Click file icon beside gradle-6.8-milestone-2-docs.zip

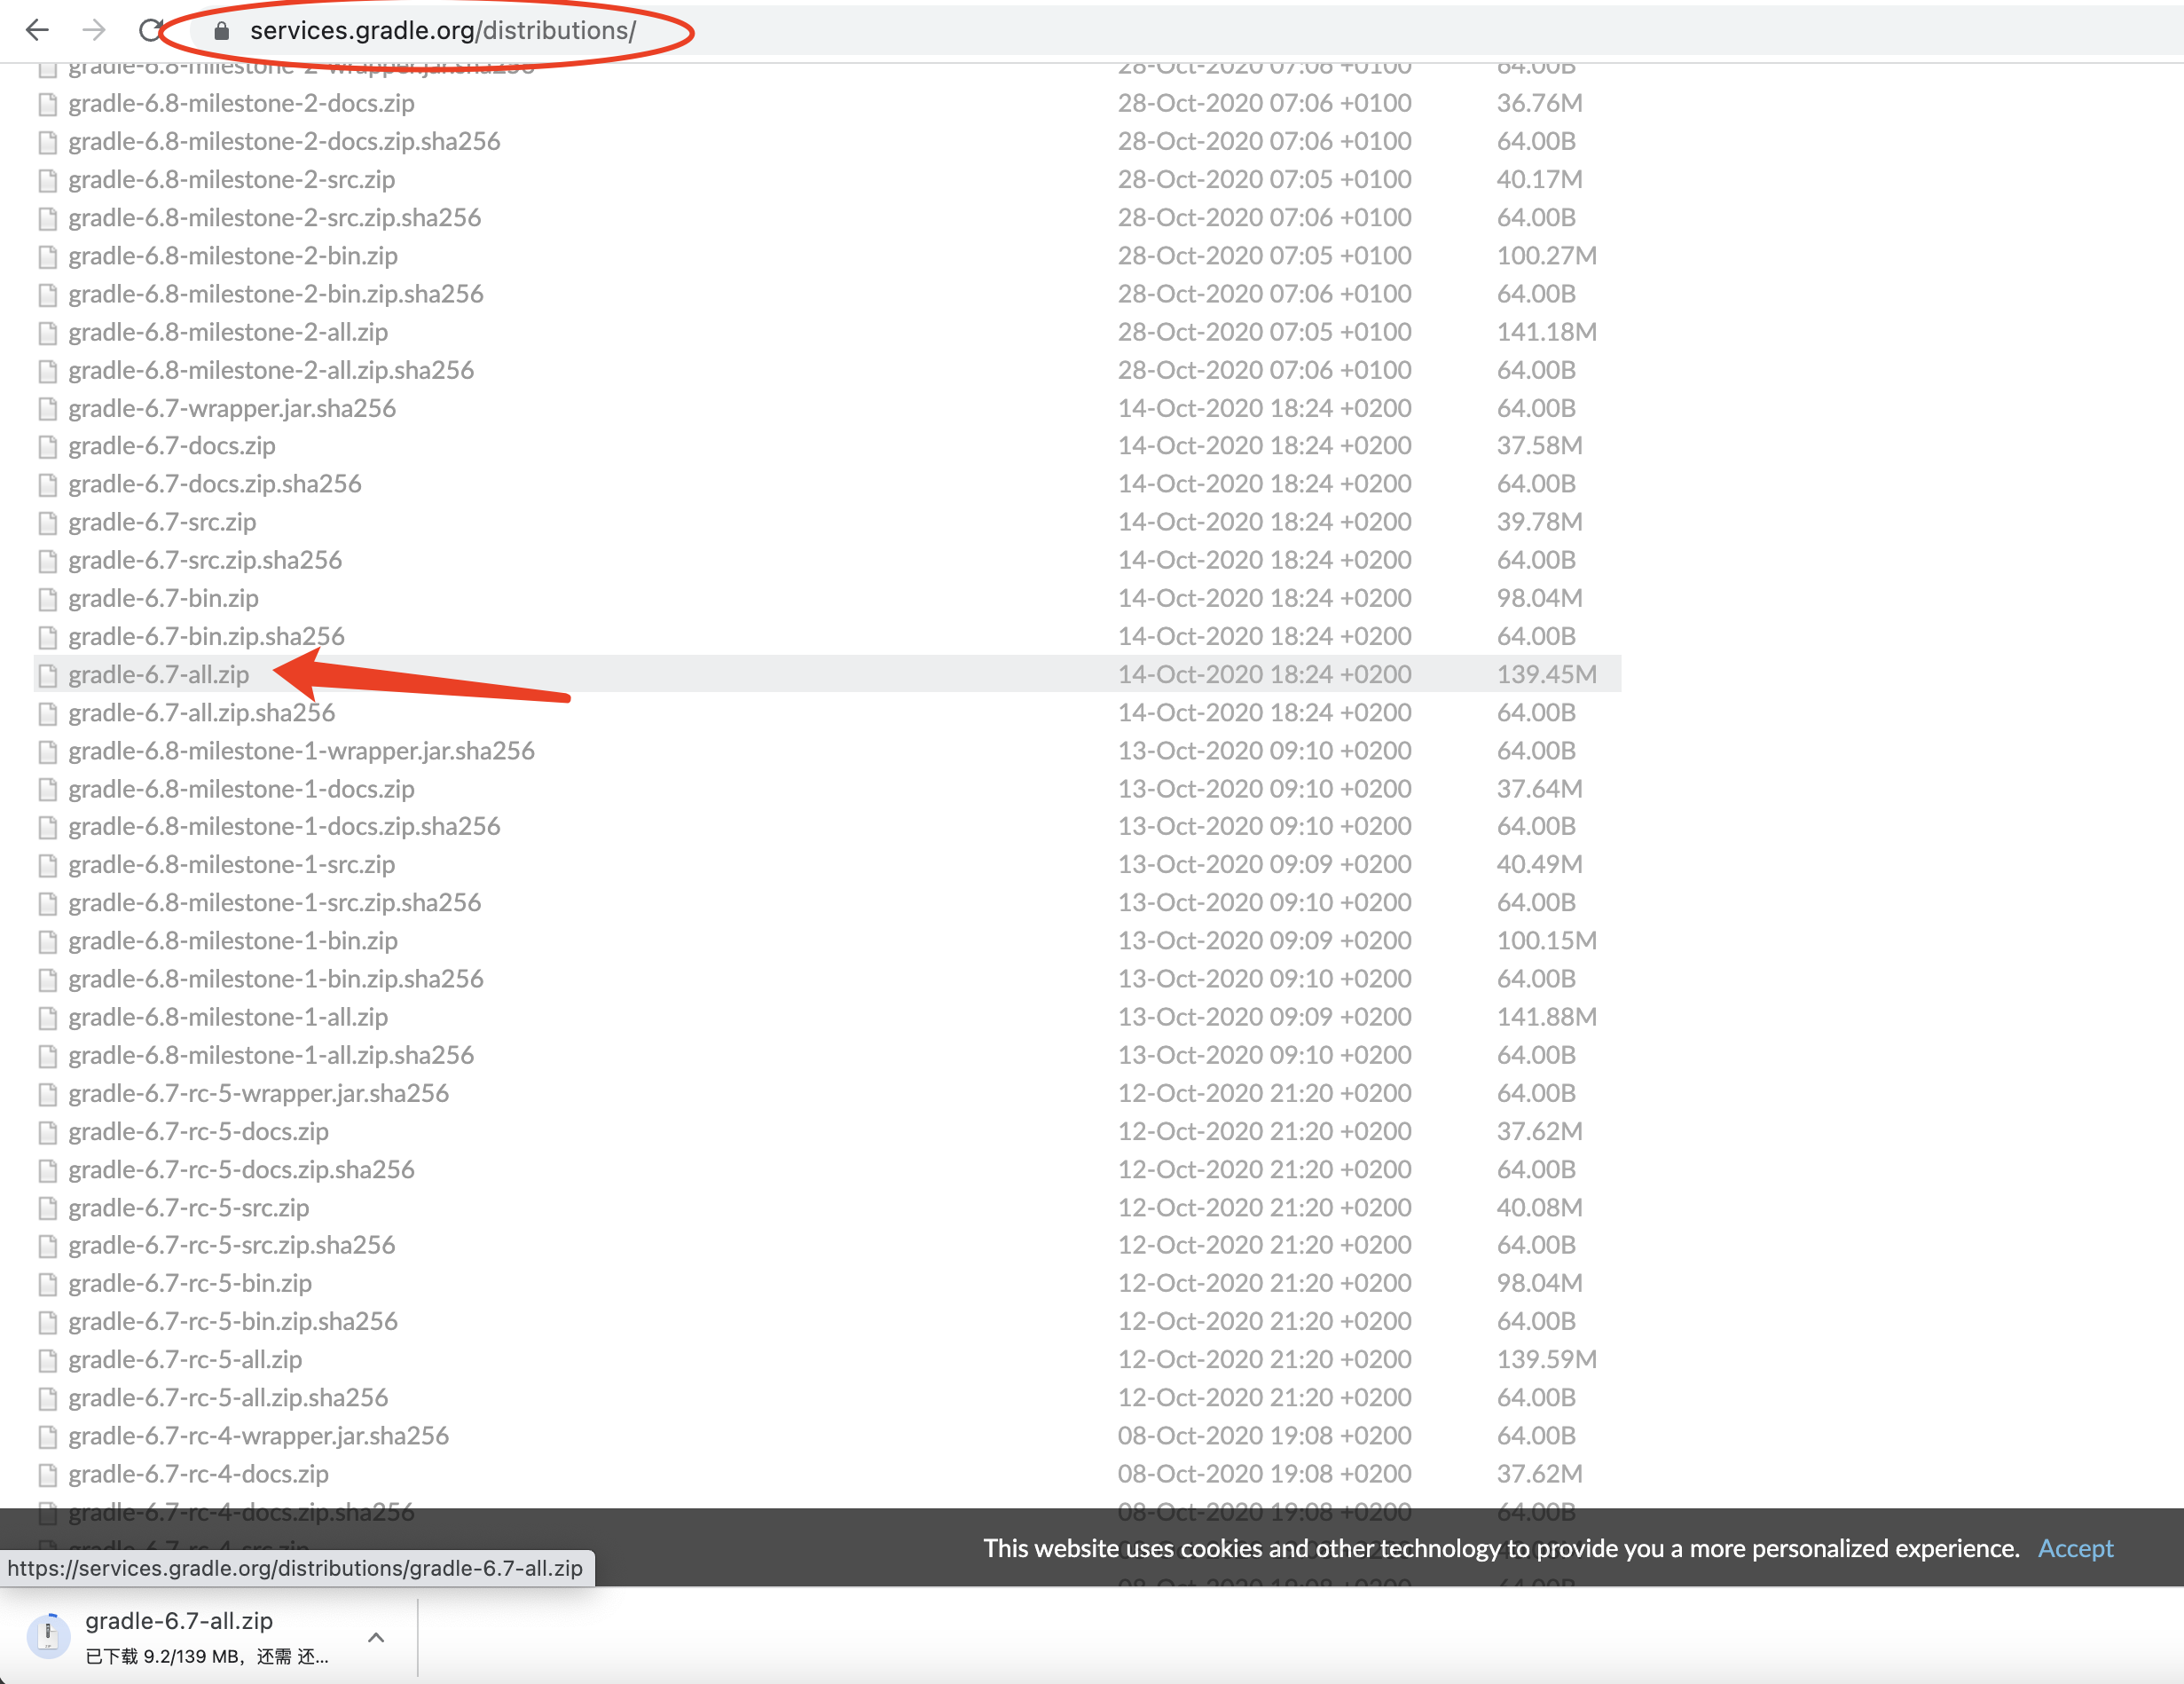tap(47, 104)
